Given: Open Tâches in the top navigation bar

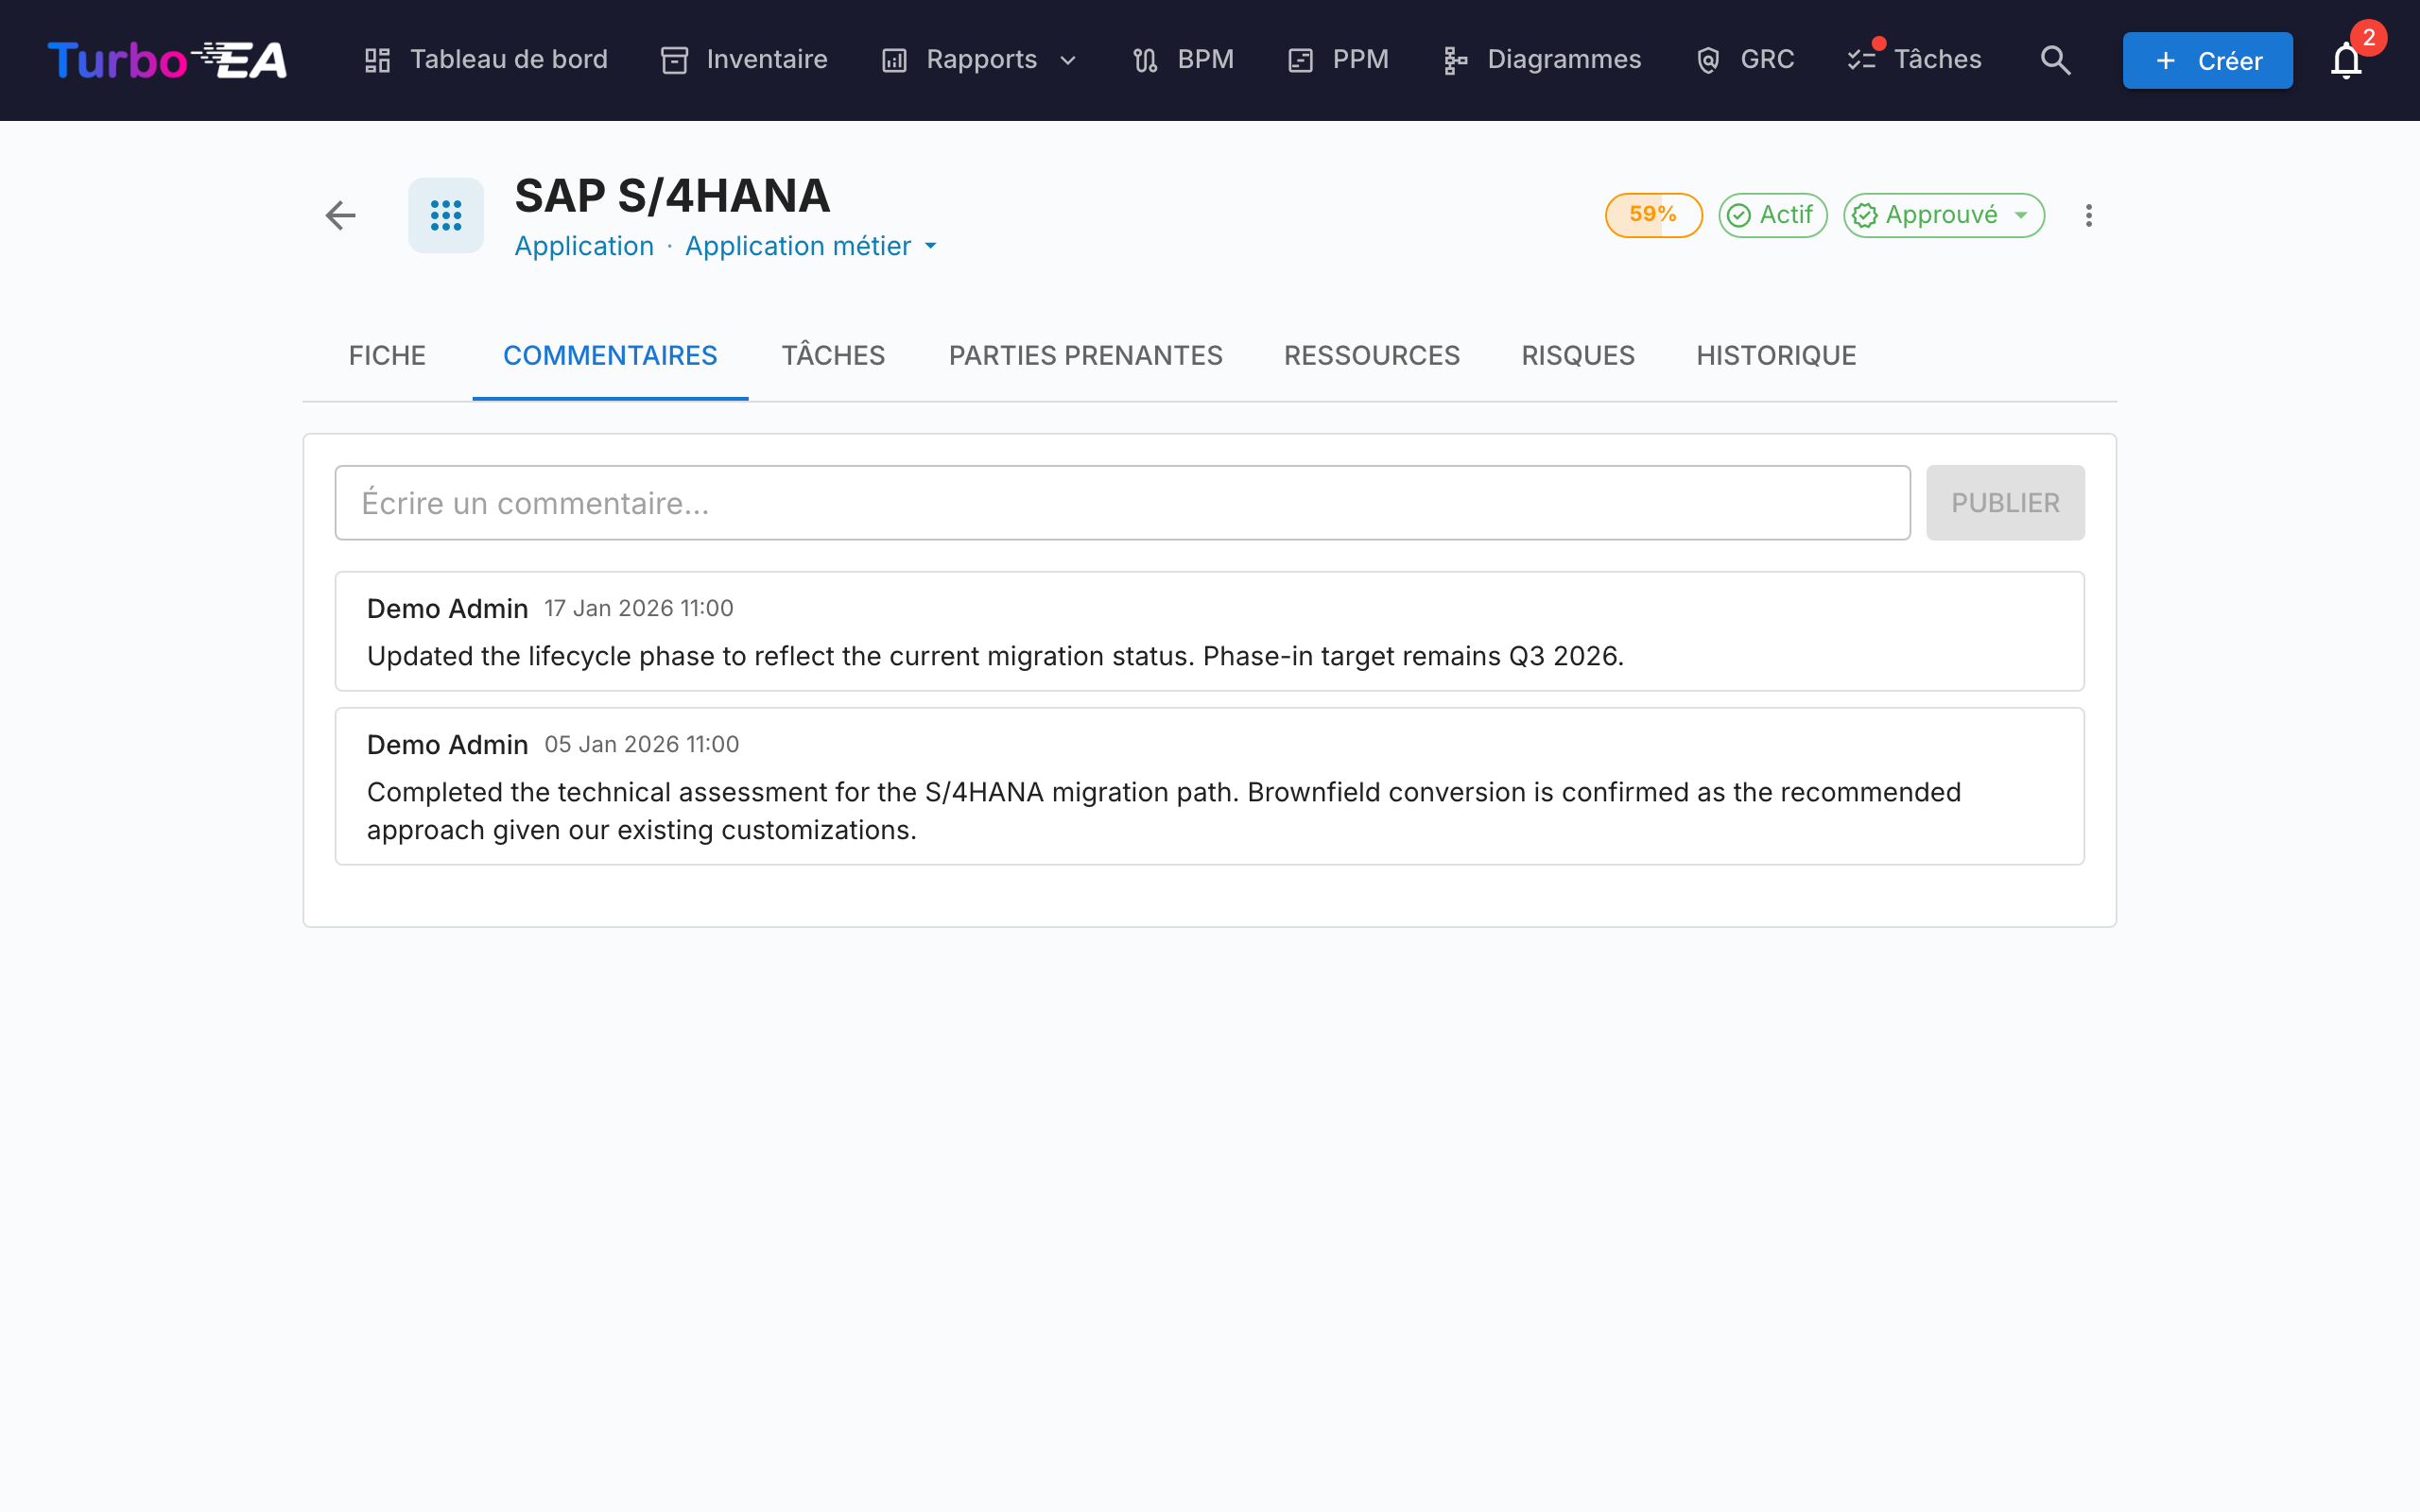Looking at the screenshot, I should click(1914, 60).
